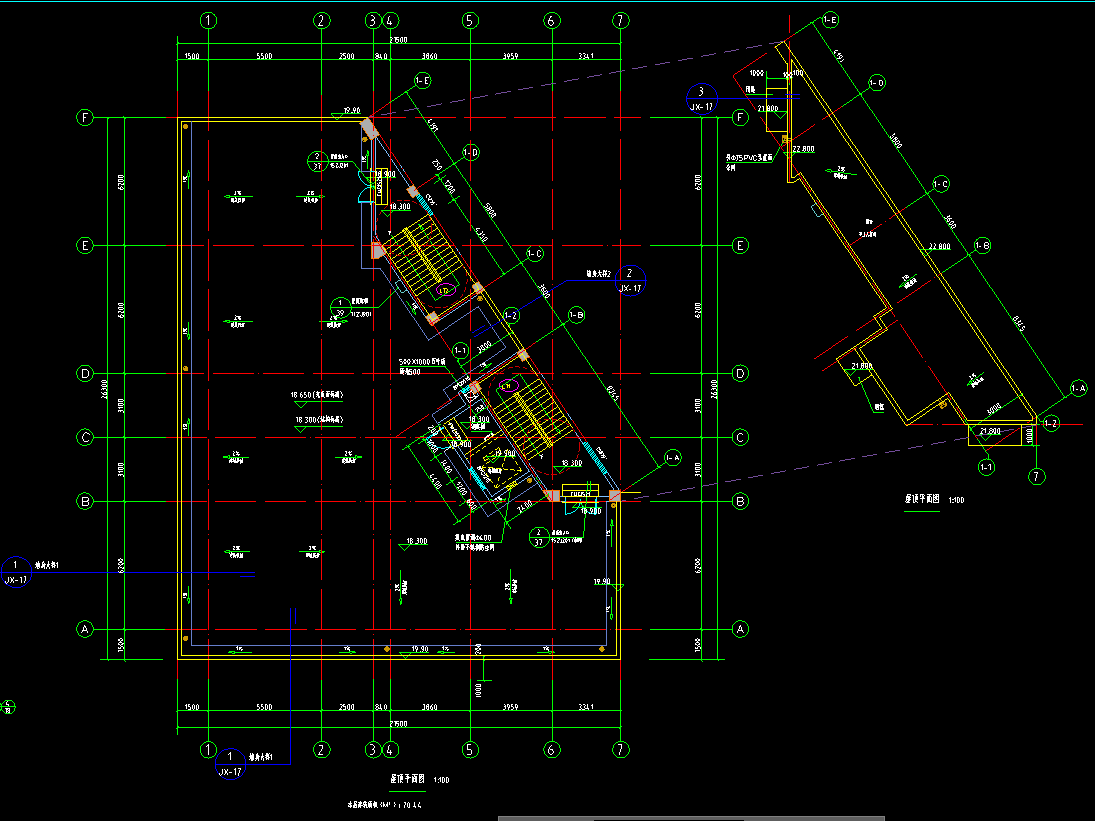1095x821 pixels.
Task: Click the 22.800 elevation mark near axis 1-B
Action: pos(938,246)
